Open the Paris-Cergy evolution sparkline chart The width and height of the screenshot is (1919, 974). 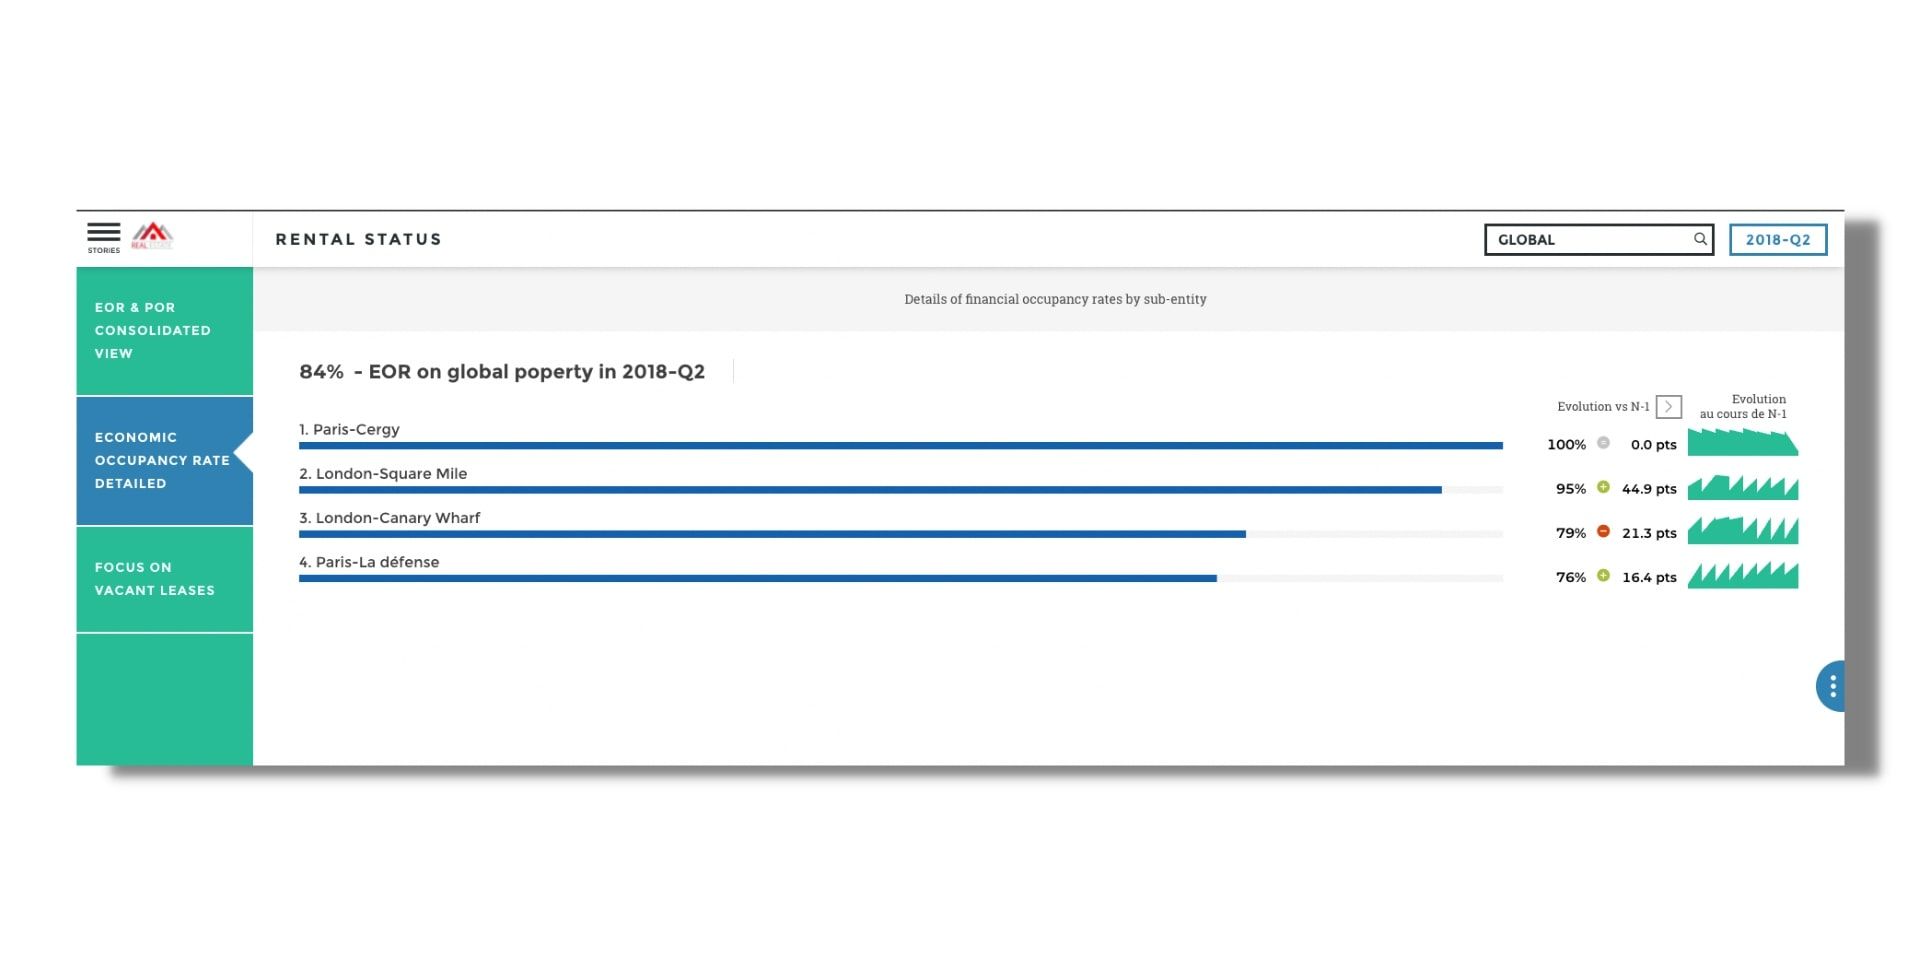point(1742,443)
